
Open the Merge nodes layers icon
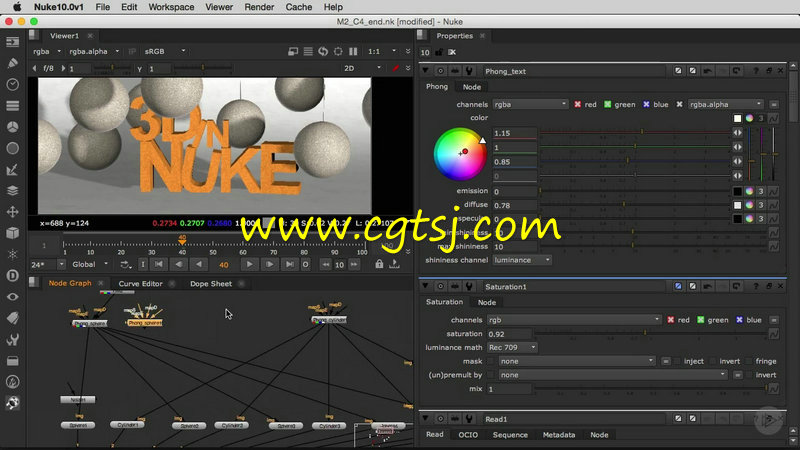pos(13,190)
